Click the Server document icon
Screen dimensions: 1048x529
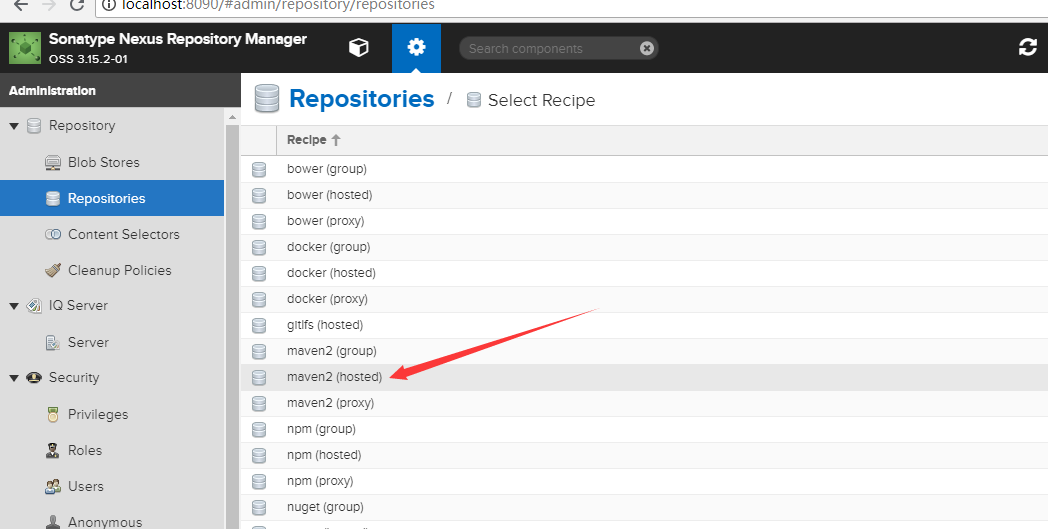click(x=53, y=342)
